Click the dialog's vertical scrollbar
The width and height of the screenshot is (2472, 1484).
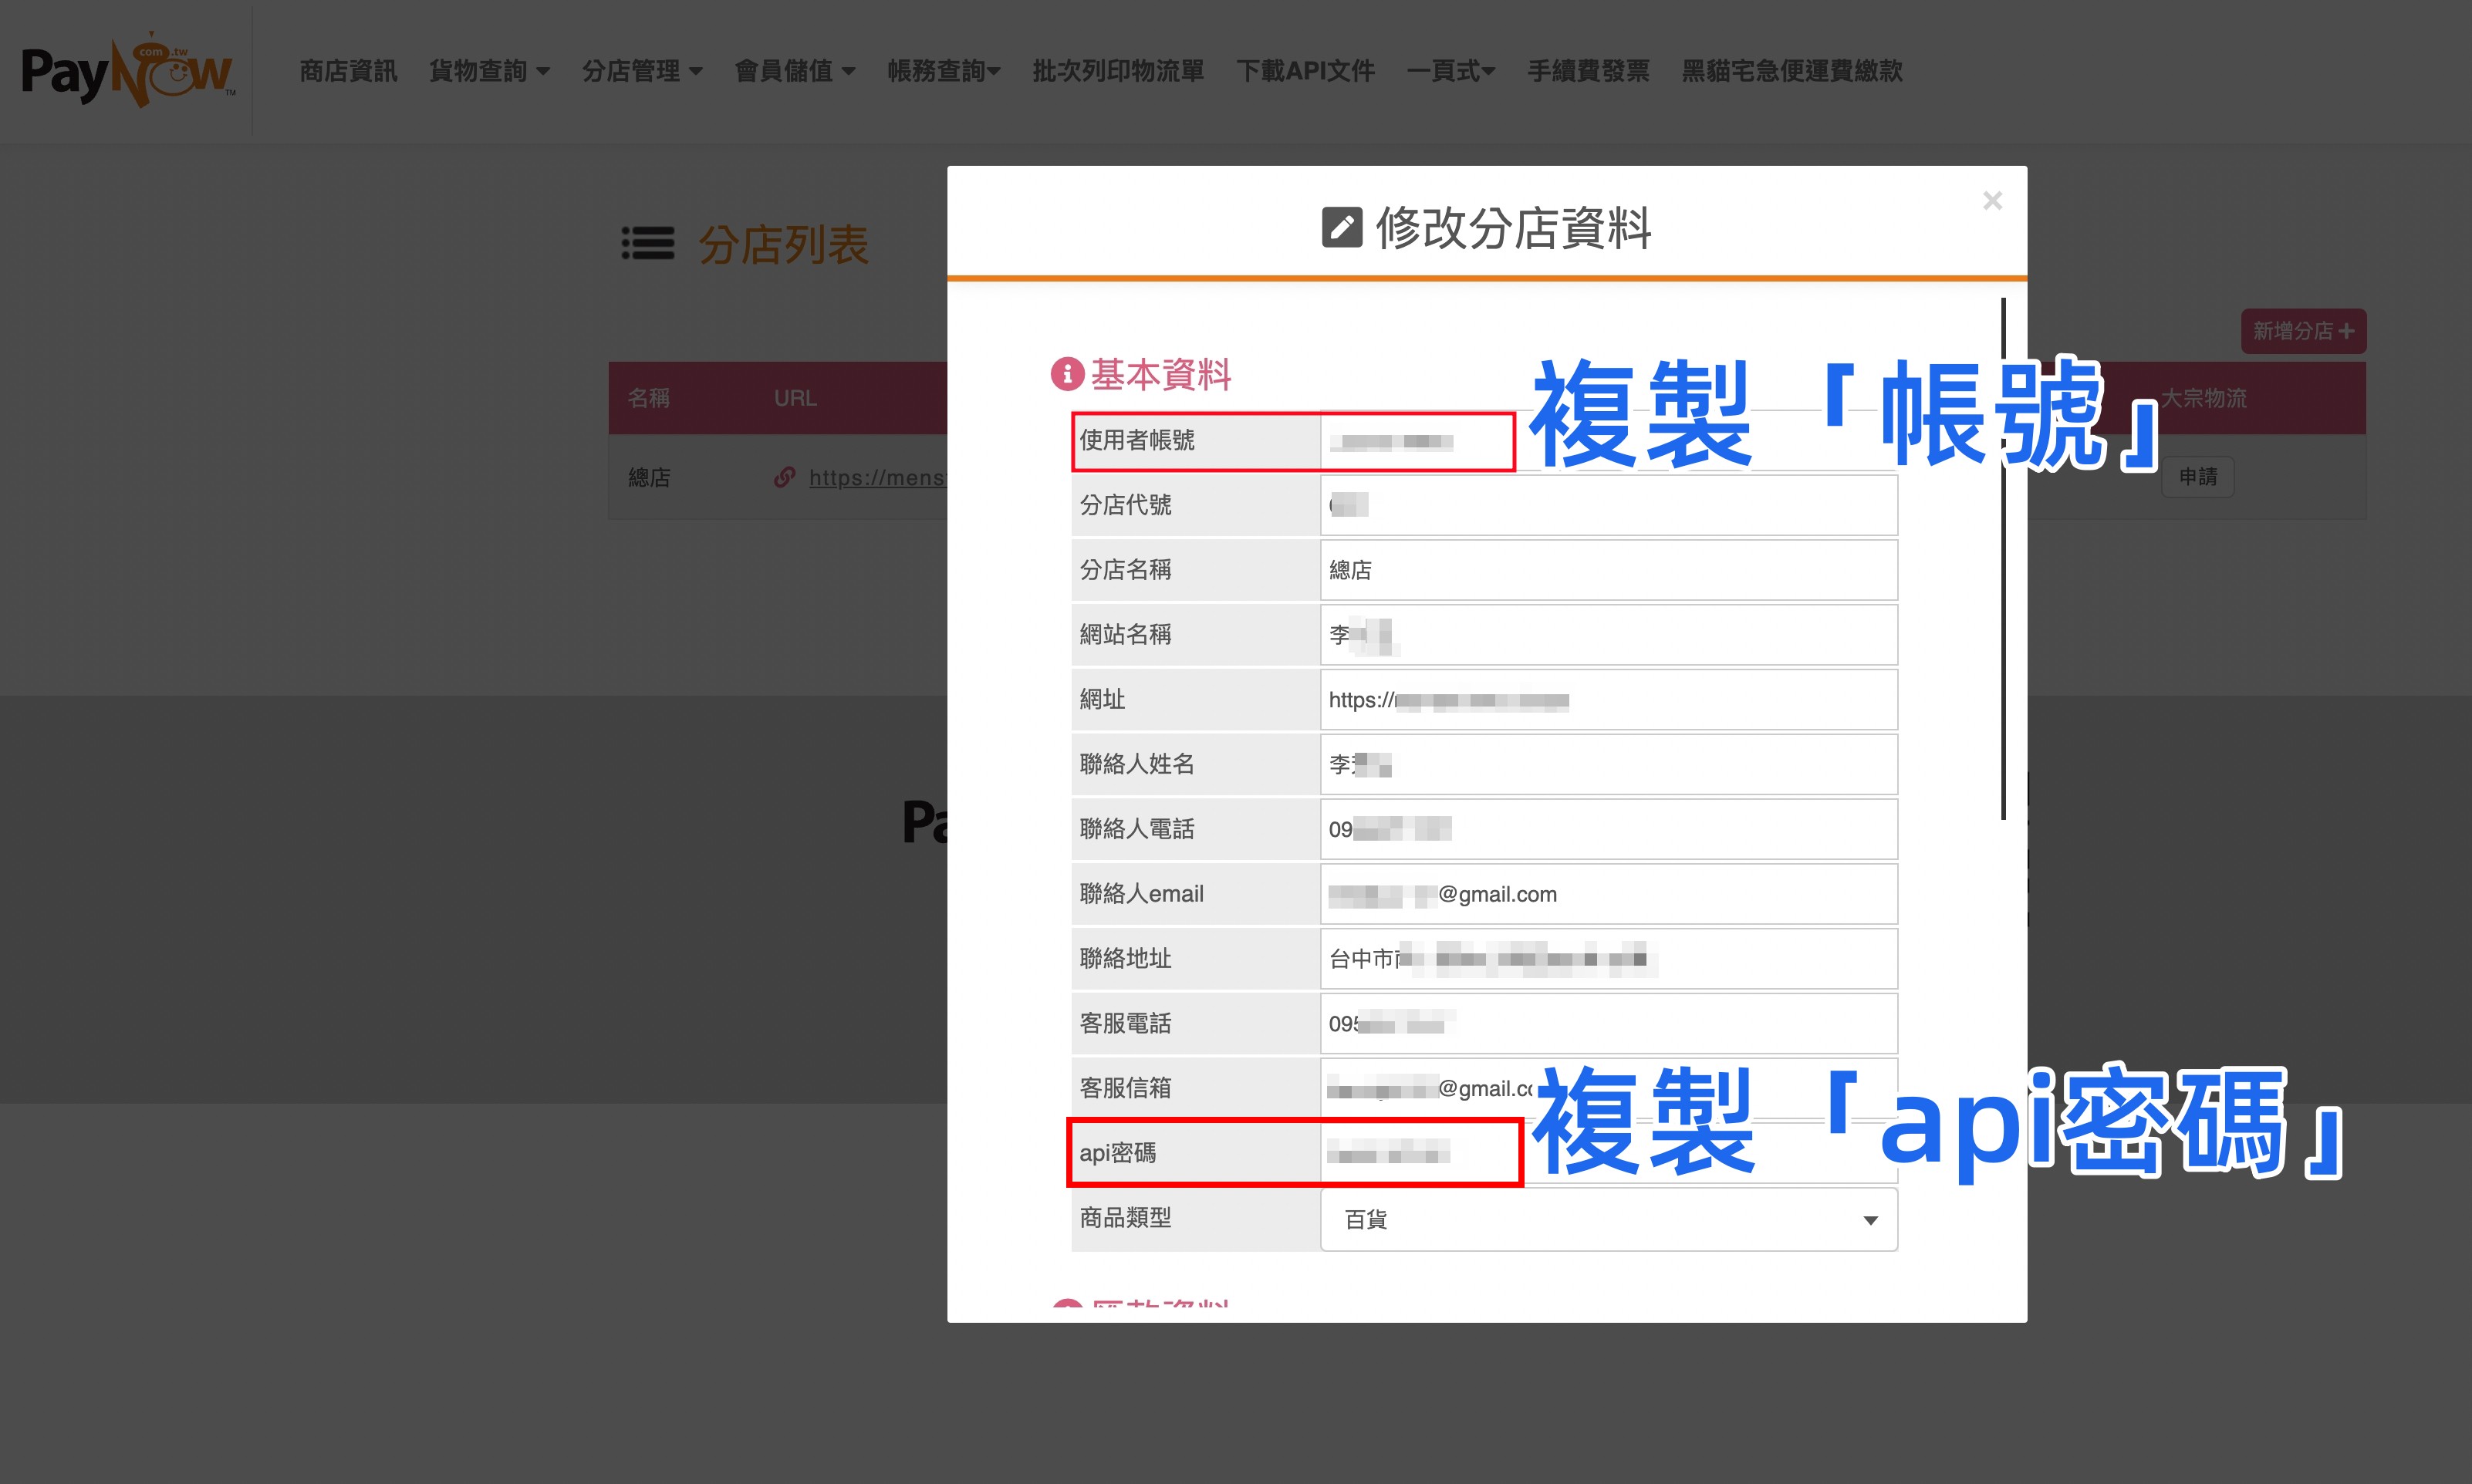pos(2003,559)
